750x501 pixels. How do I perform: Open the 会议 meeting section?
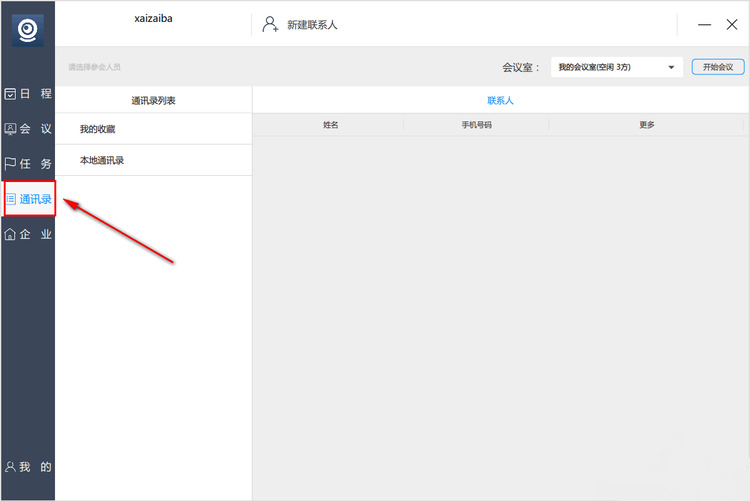pos(28,128)
